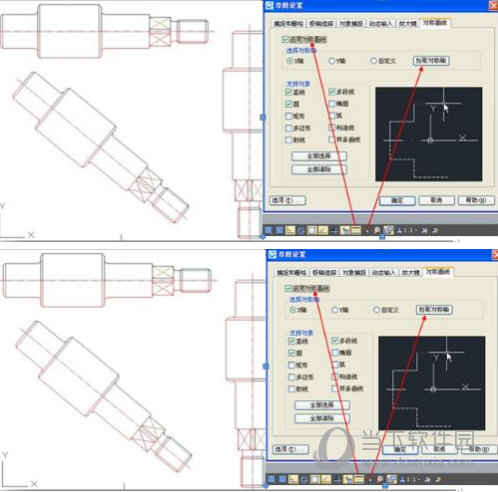This screenshot has width=498, height=492.
Task: Click dark preview image in upper dialog
Action: pos(429,134)
